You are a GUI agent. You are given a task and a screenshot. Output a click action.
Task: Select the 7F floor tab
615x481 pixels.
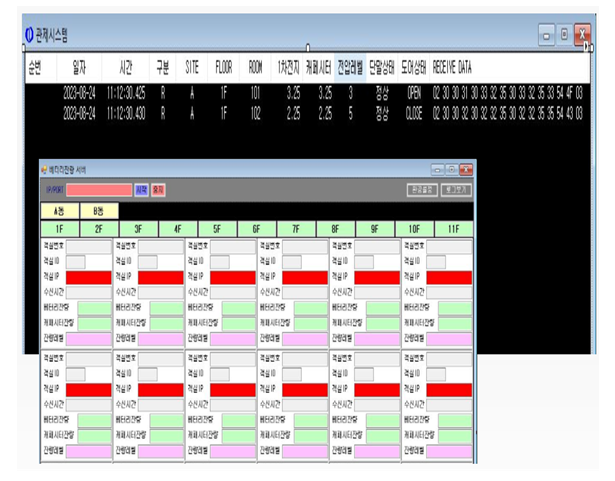[x=296, y=229]
